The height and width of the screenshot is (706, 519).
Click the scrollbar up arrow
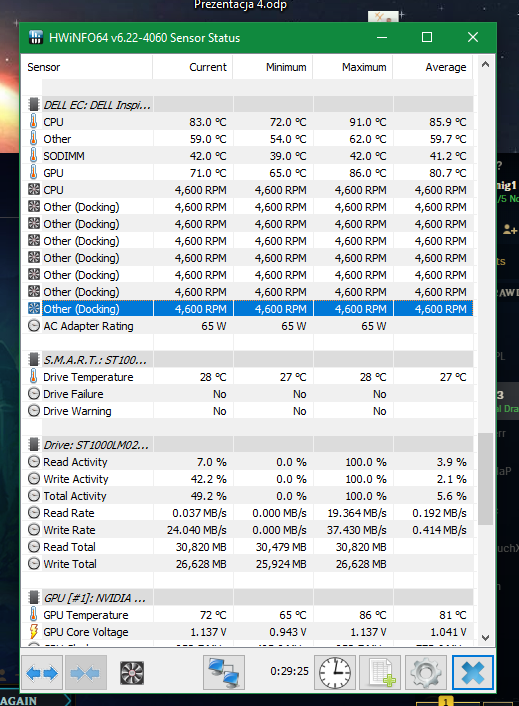click(485, 64)
